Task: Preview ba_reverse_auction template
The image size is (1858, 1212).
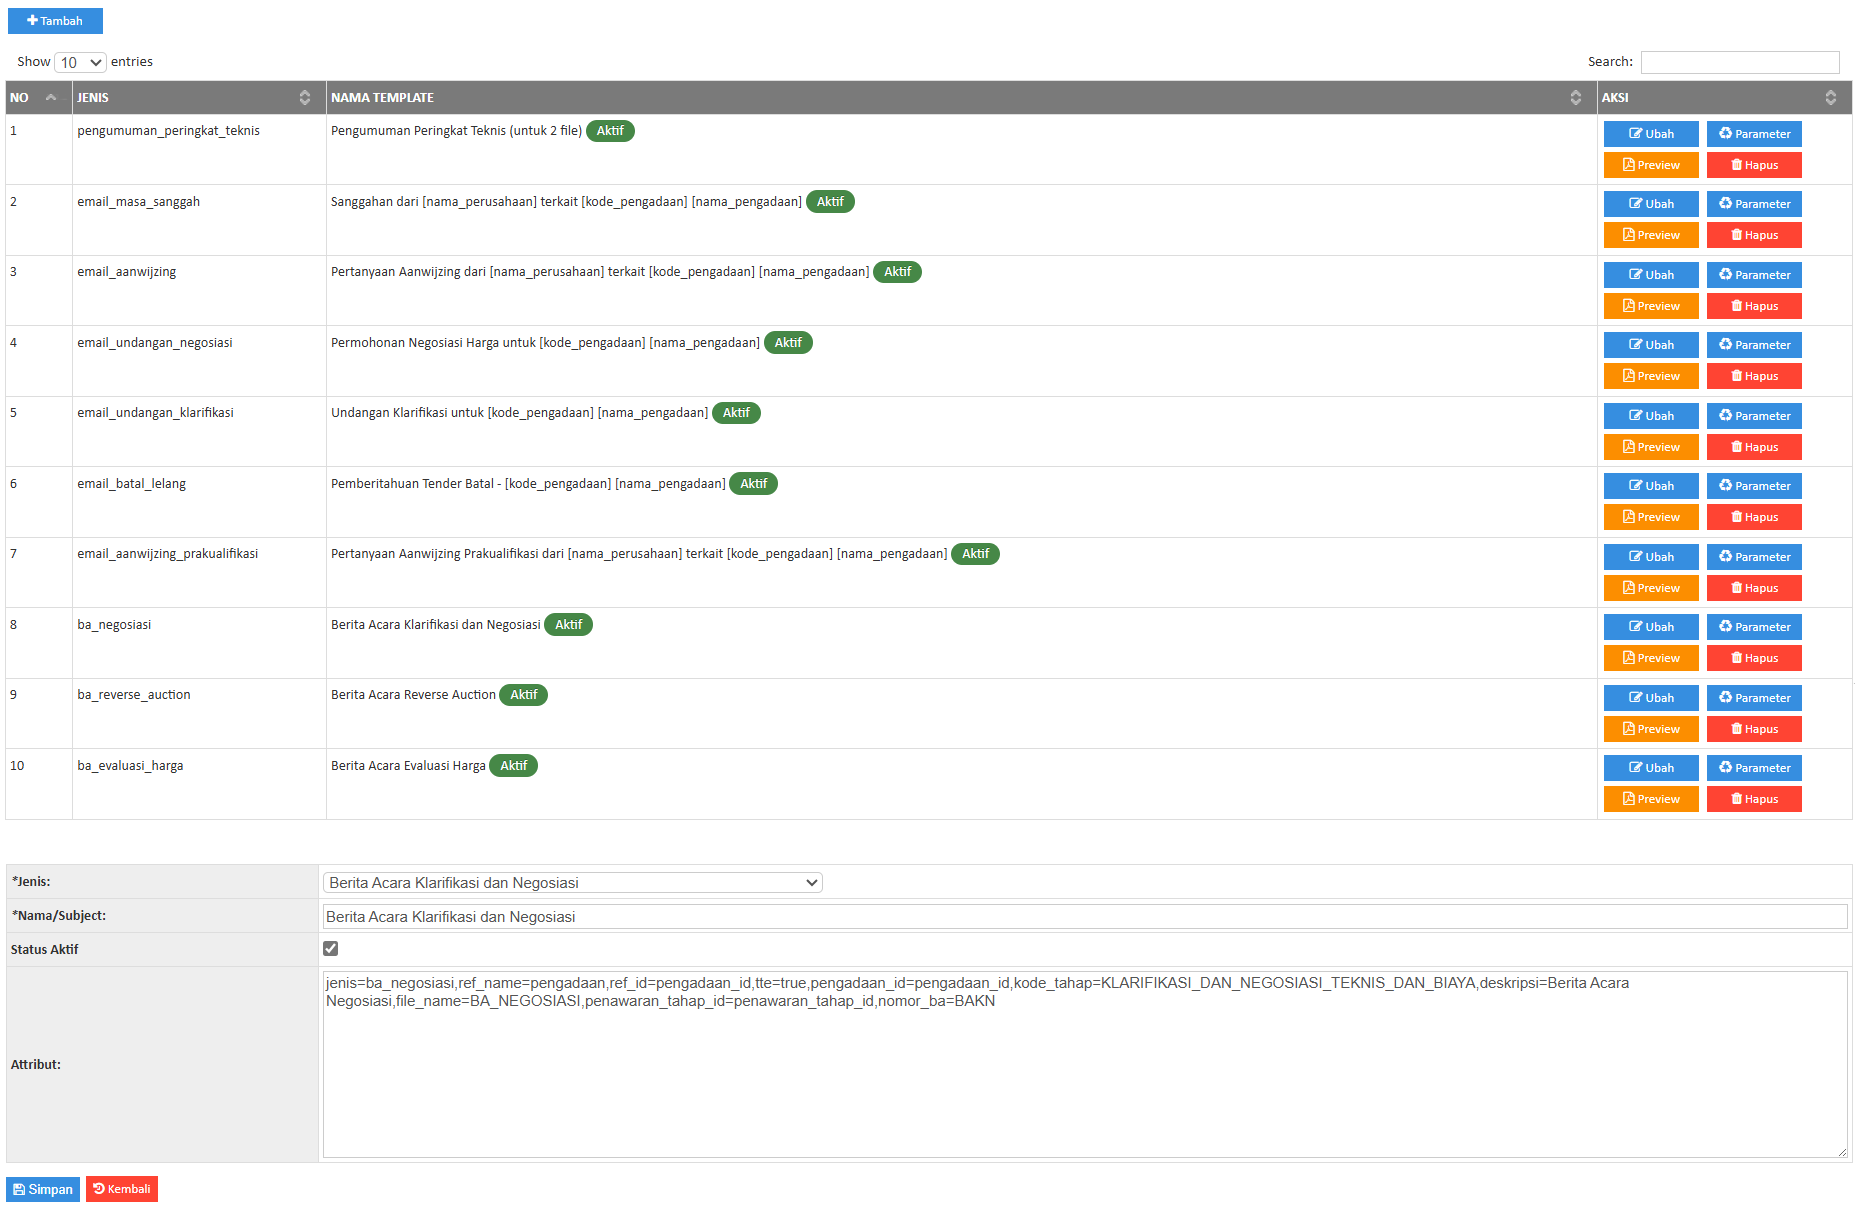Action: coord(1651,729)
